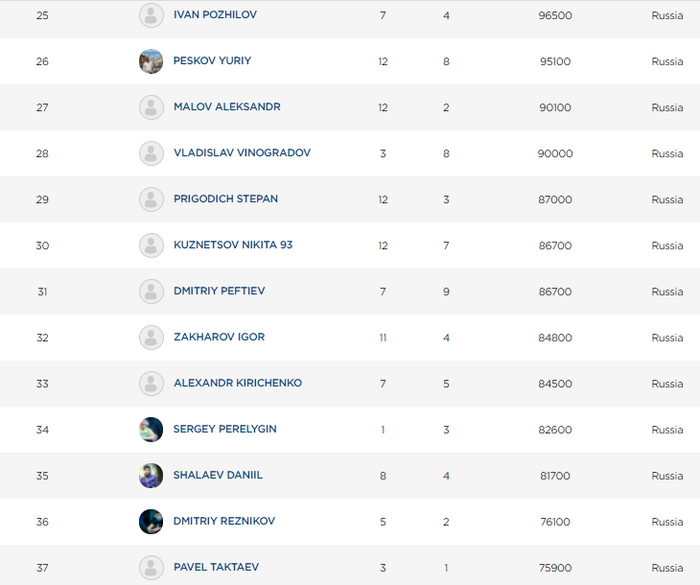Click Pavel Taktaev's avatar icon

tap(151, 567)
